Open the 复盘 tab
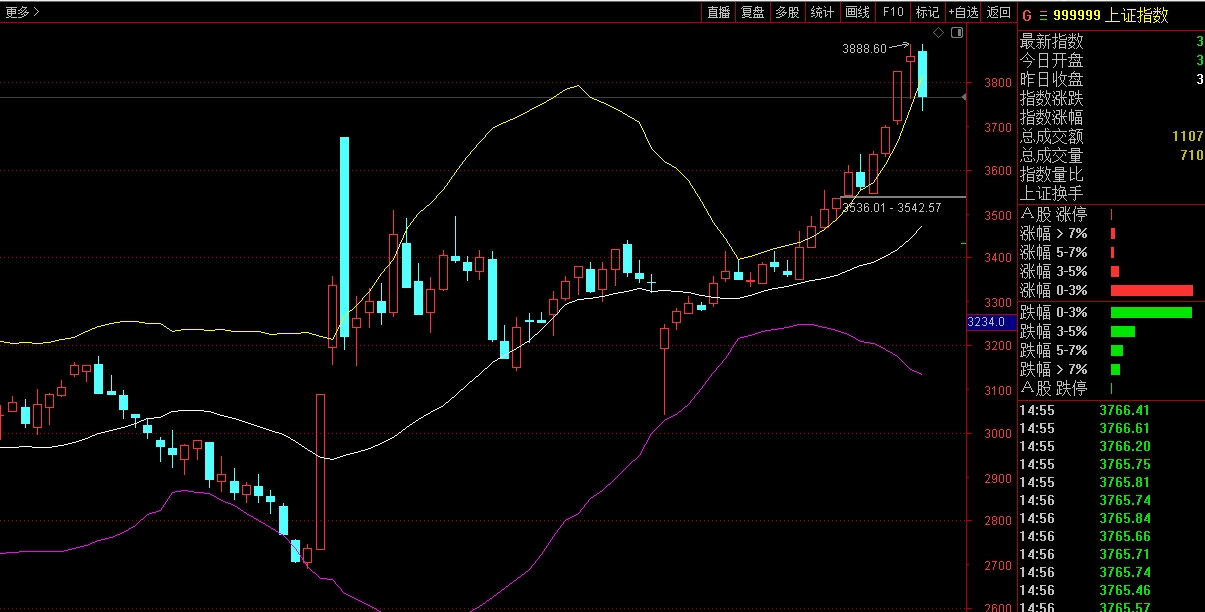Viewport: 1205px width, 612px height. 752,12
